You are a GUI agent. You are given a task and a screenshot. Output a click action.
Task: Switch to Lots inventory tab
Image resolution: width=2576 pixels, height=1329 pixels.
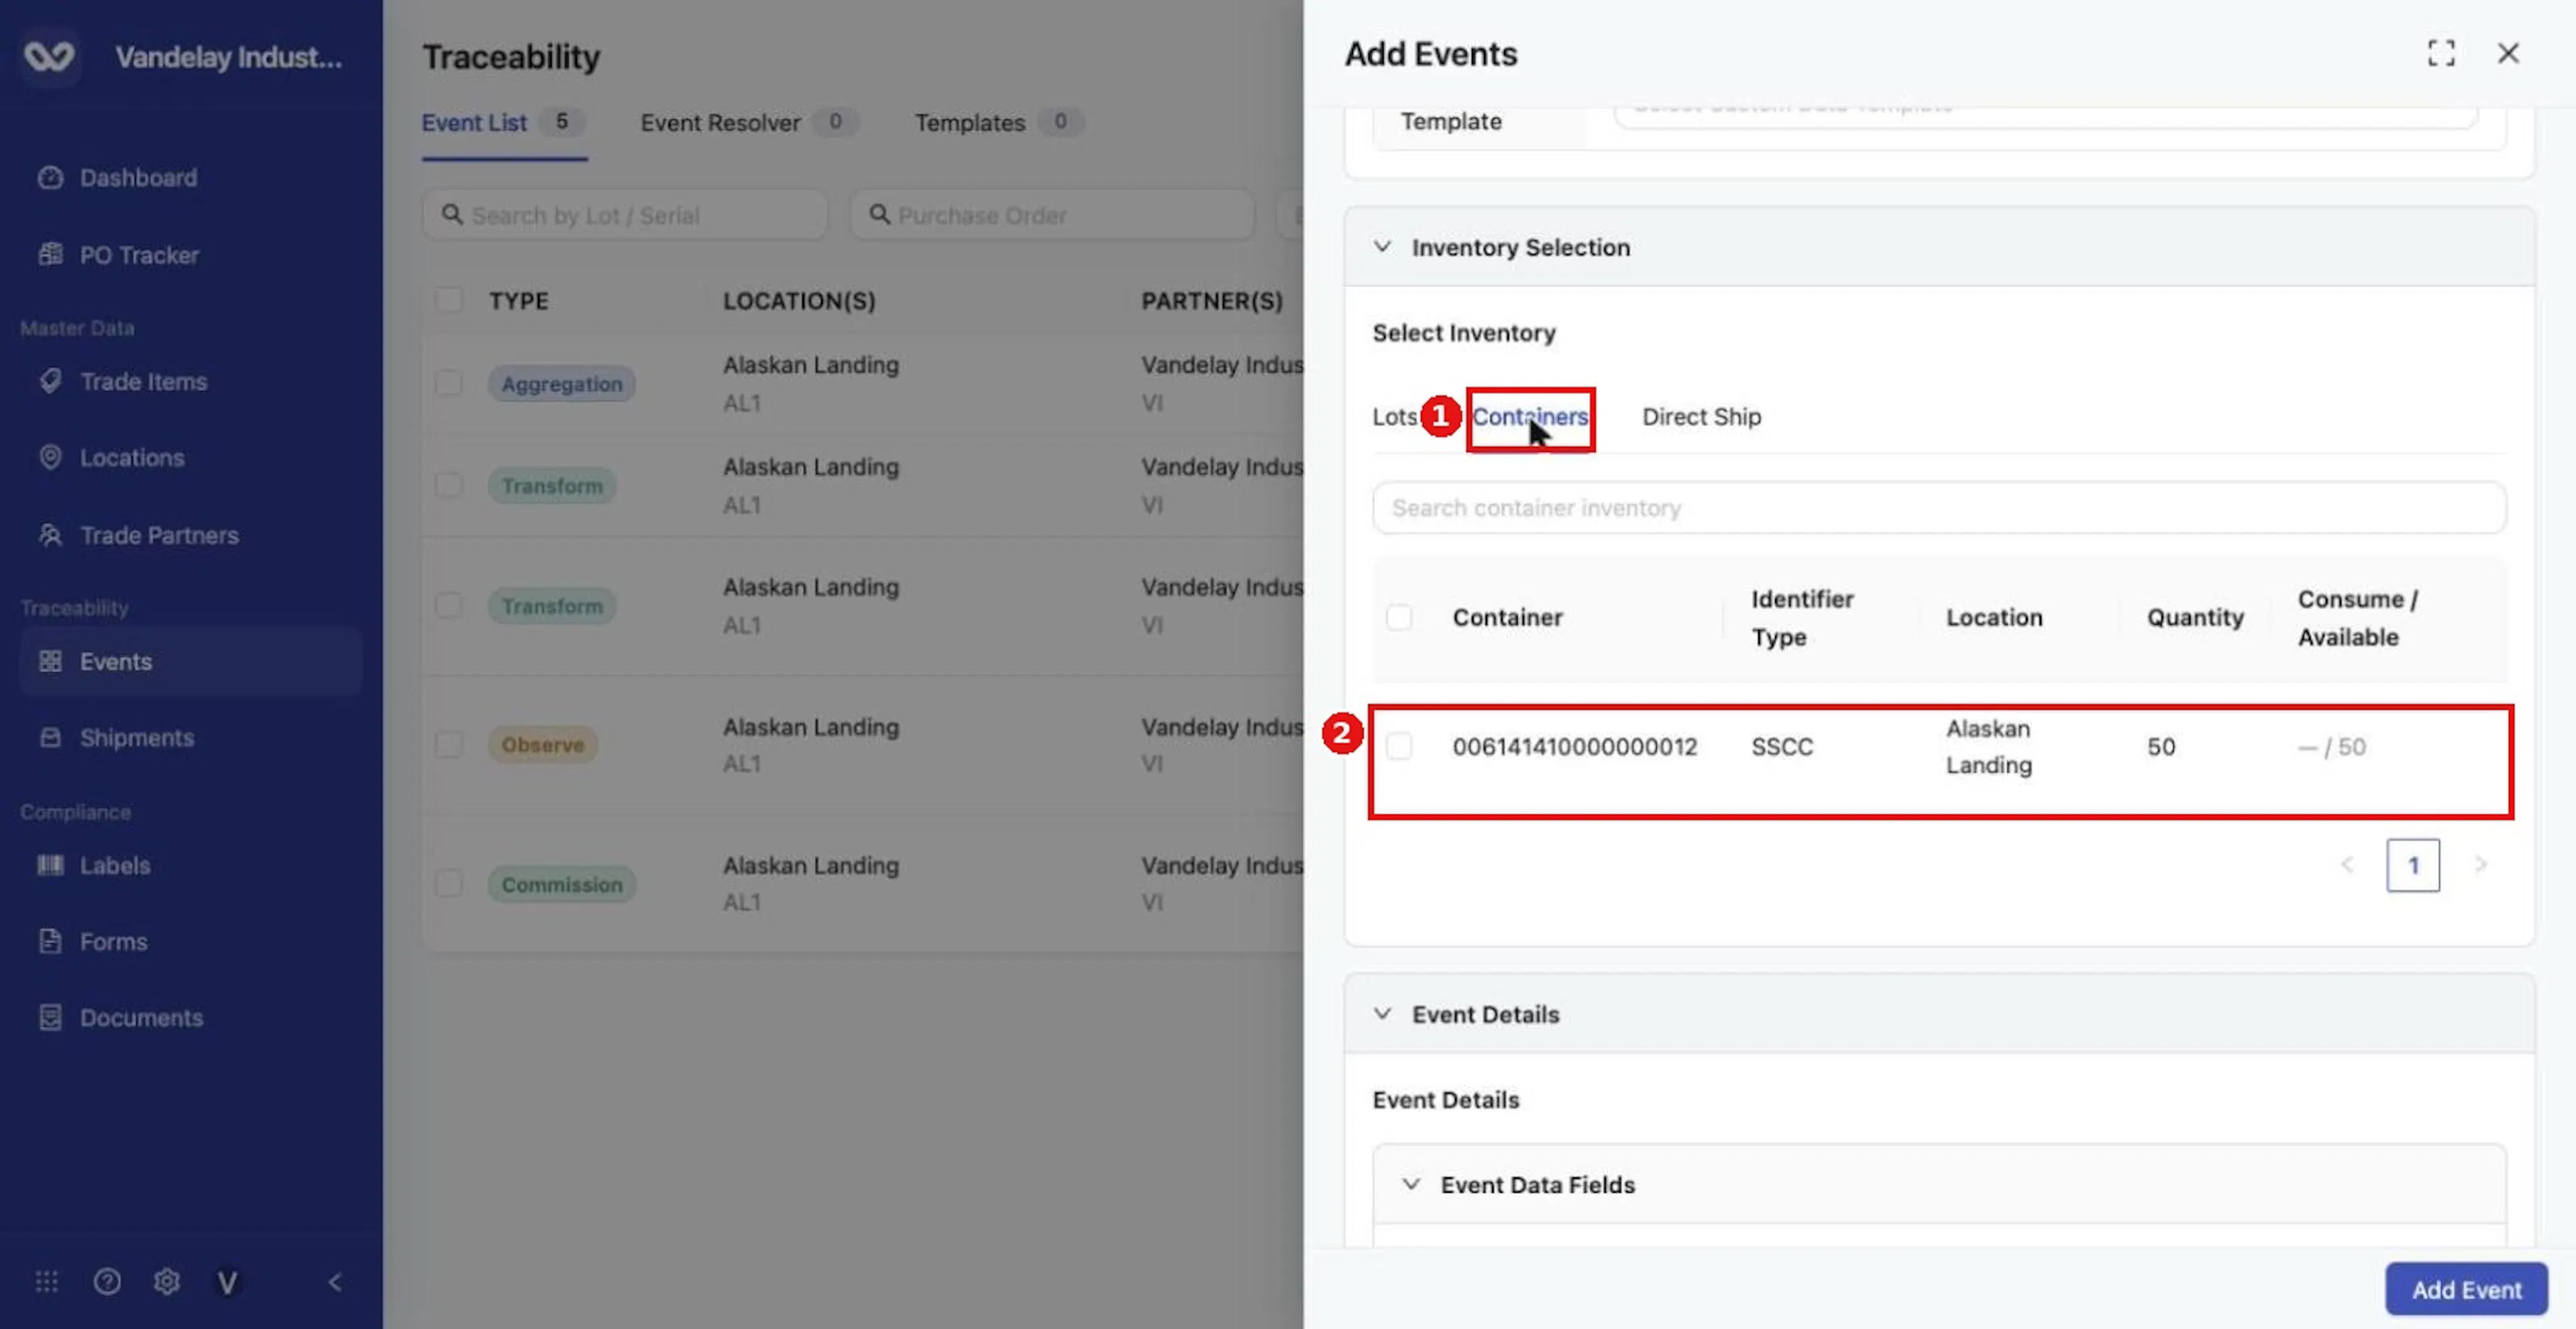pyautogui.click(x=1394, y=416)
